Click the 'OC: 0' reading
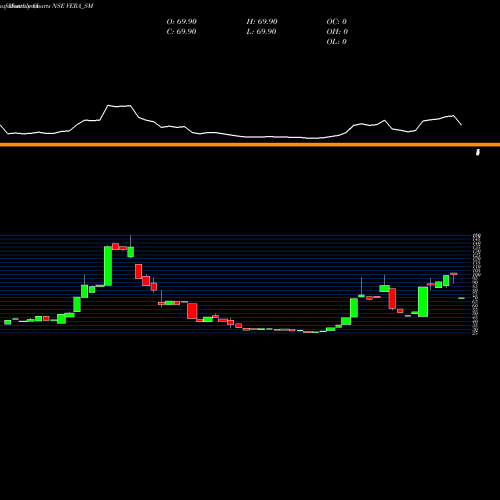 coord(336,22)
